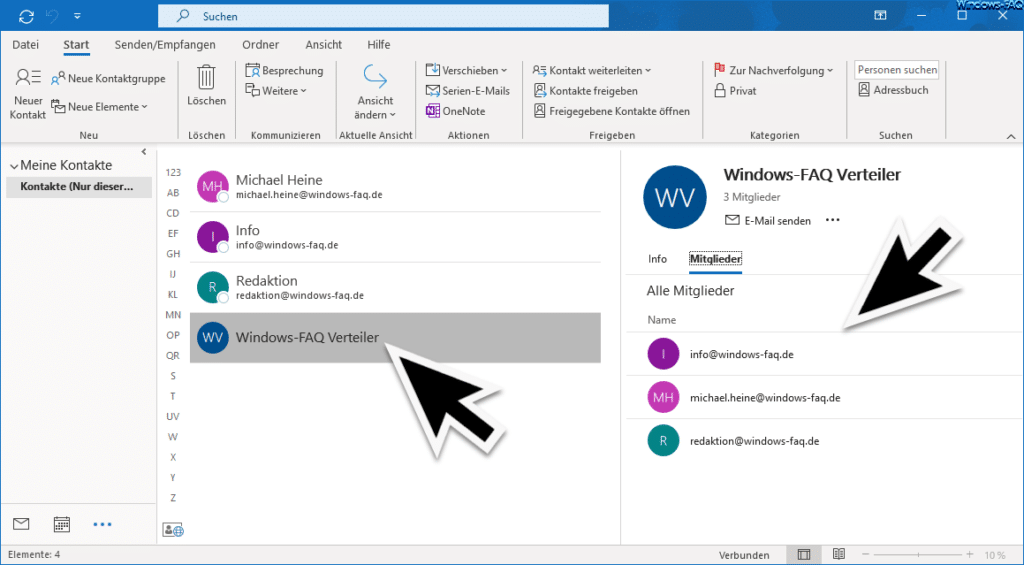1024x565 pixels.
Task: Collapse the folder pane arrow
Action: [144, 152]
